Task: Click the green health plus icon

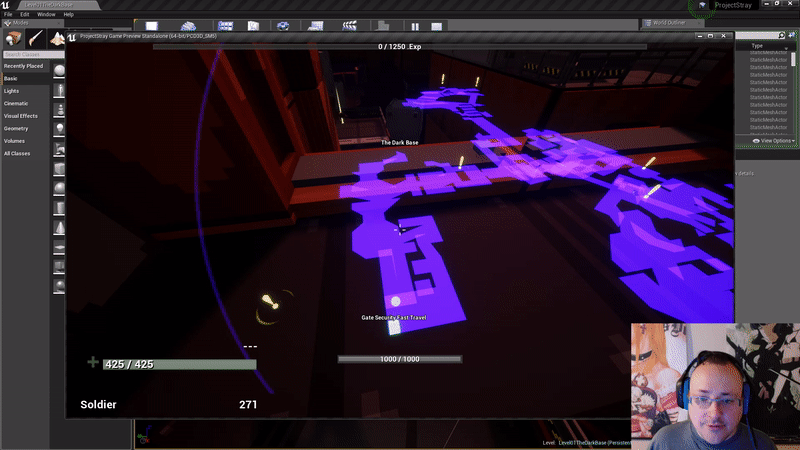Action: [93, 362]
